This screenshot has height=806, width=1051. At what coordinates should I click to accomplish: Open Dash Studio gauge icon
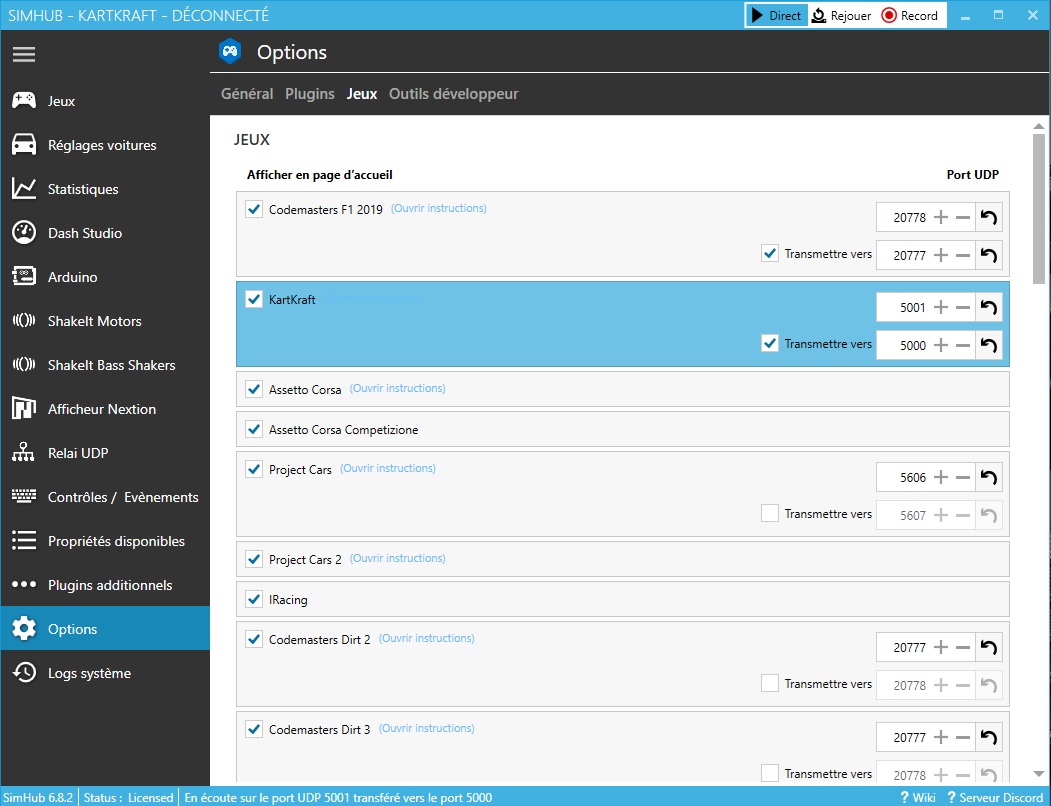pos(24,233)
